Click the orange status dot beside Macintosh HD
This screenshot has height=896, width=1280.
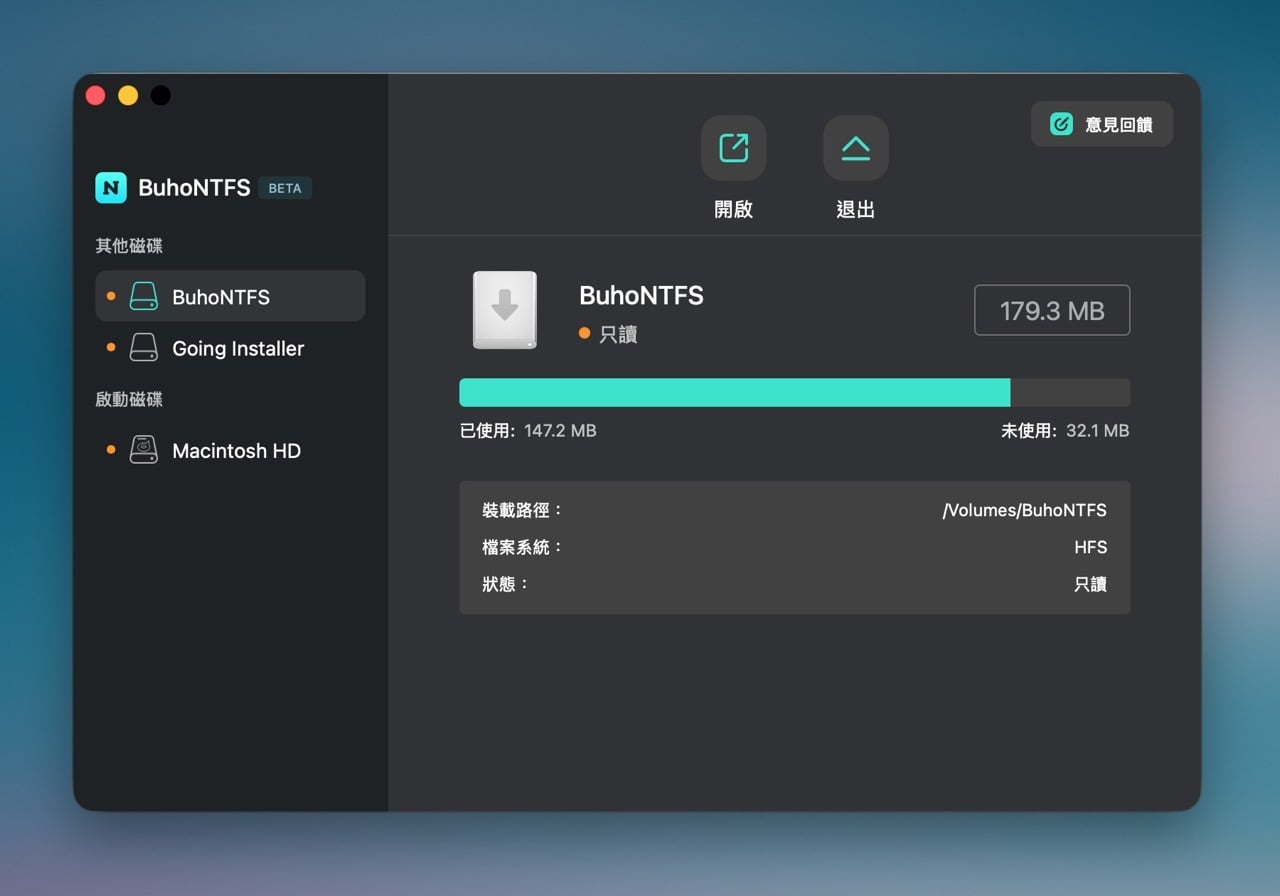pyautogui.click(x=111, y=450)
